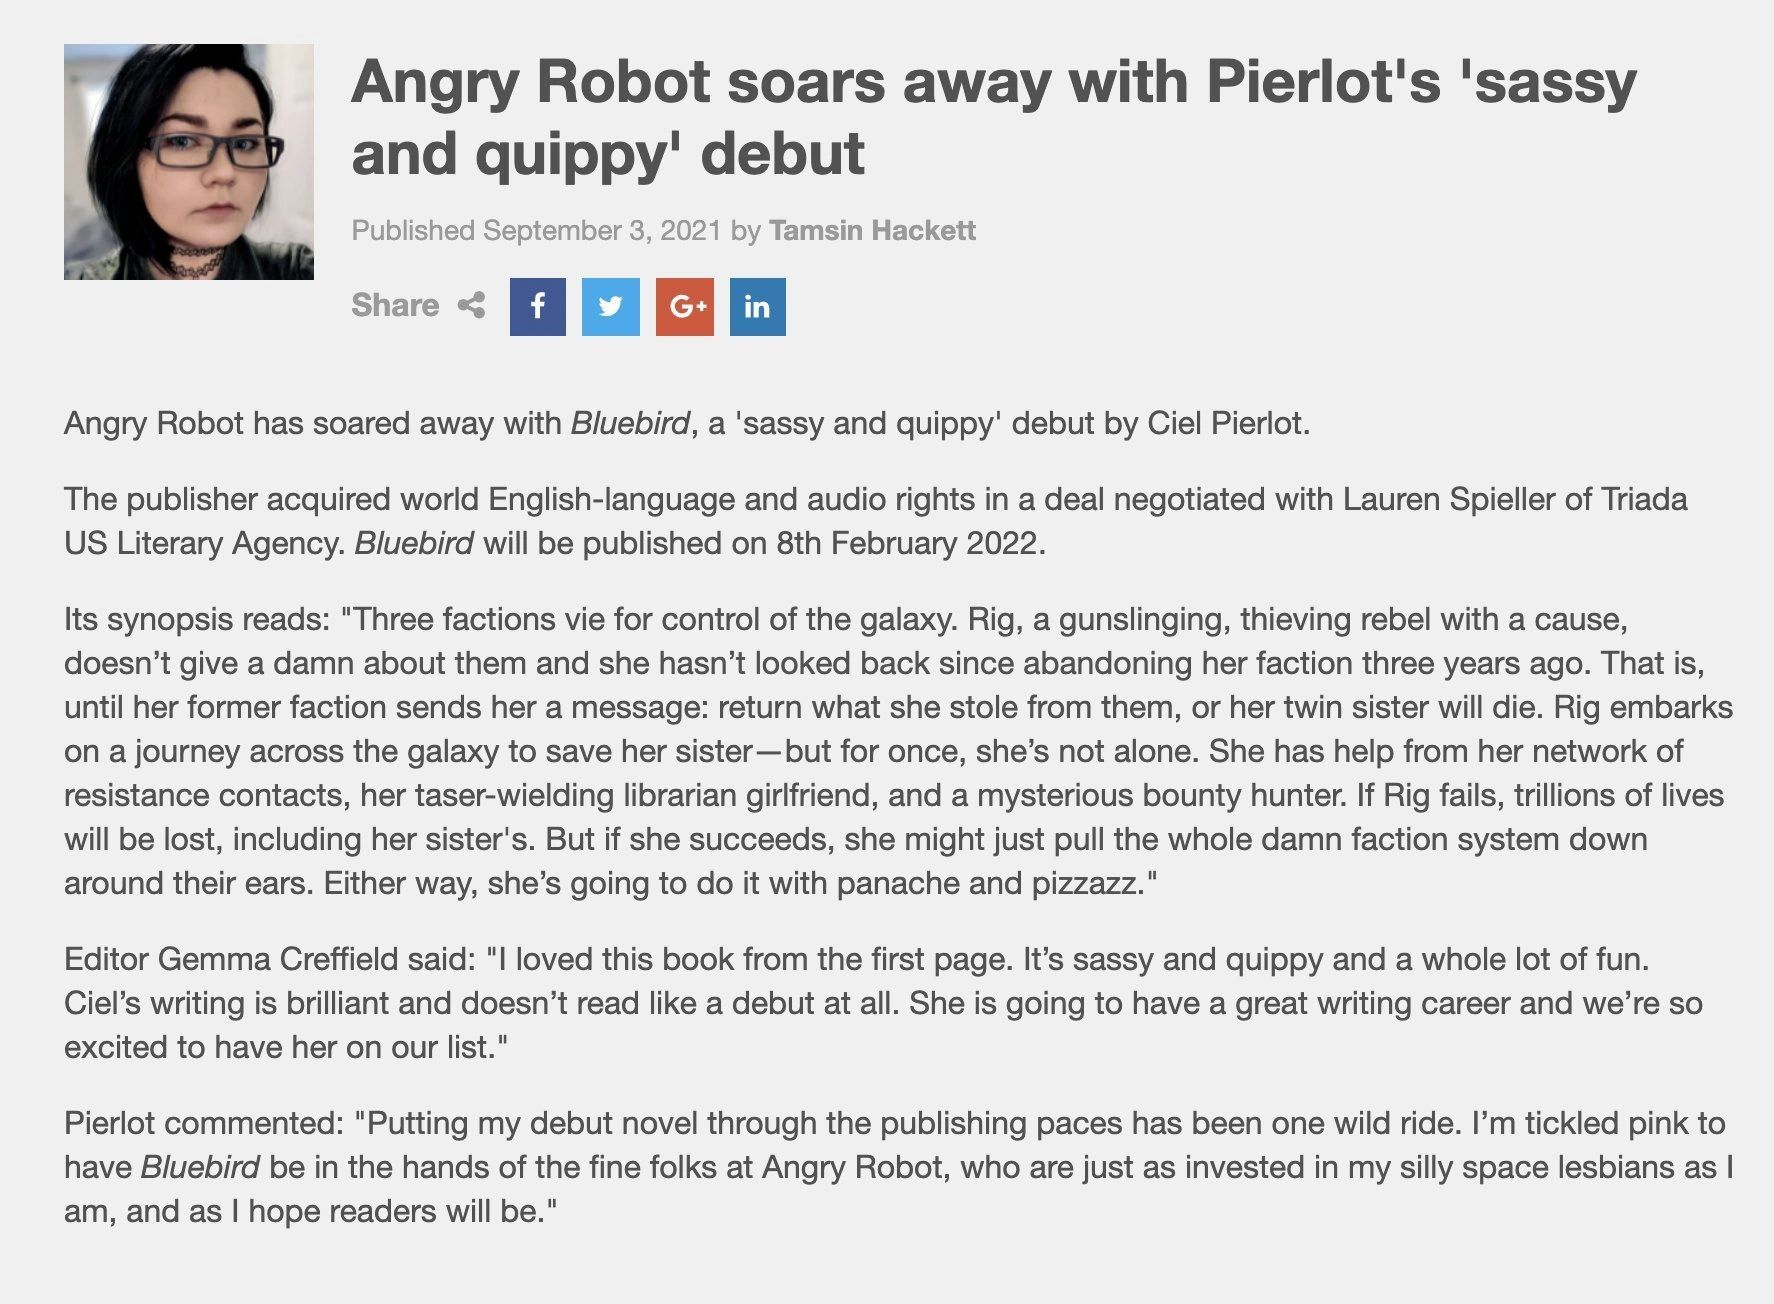Share the article on Twitter
1774x1304 pixels.
[x=610, y=306]
